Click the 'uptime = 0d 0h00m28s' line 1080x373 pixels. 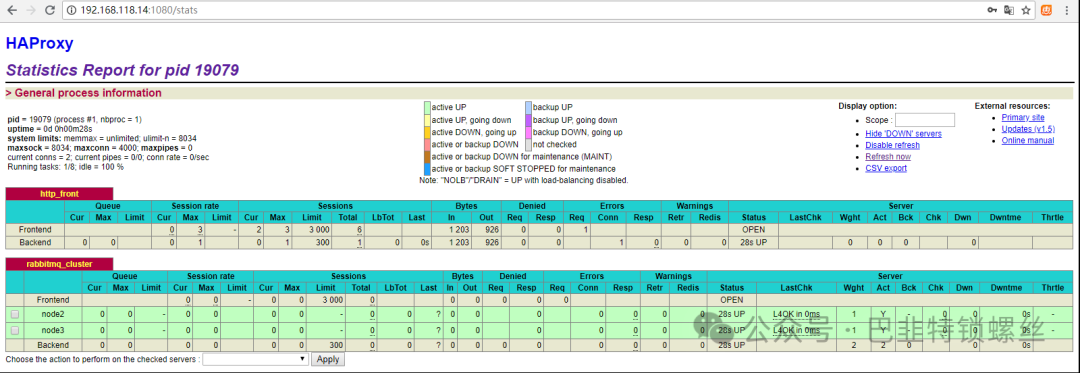[50, 129]
